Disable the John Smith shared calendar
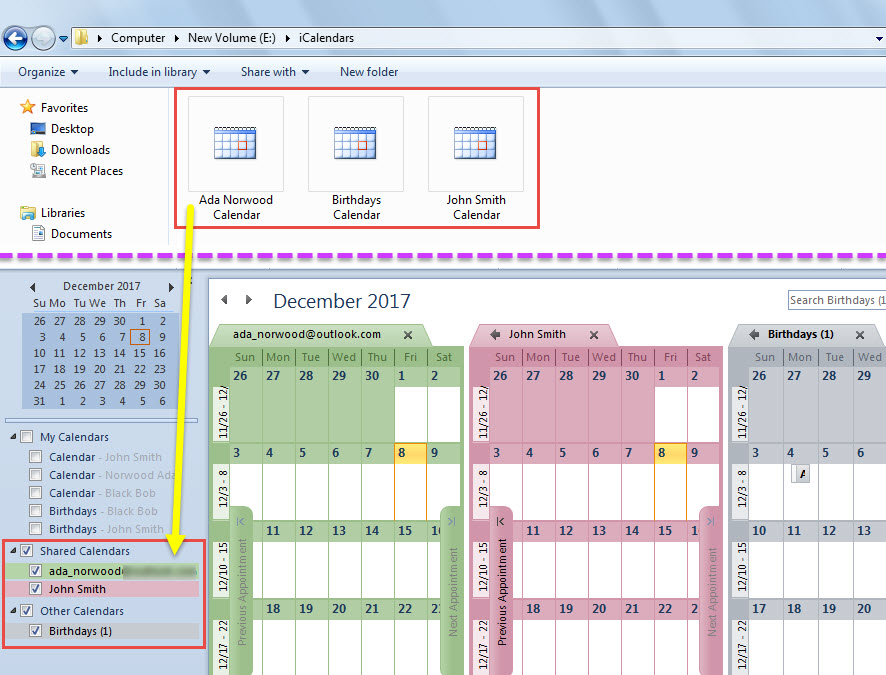The height and width of the screenshot is (675, 886). point(38,589)
